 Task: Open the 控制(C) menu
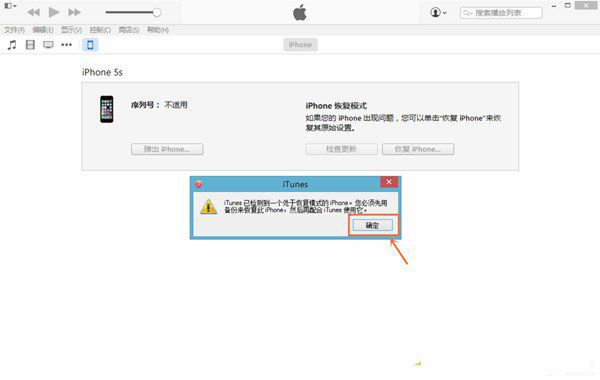coord(100,30)
